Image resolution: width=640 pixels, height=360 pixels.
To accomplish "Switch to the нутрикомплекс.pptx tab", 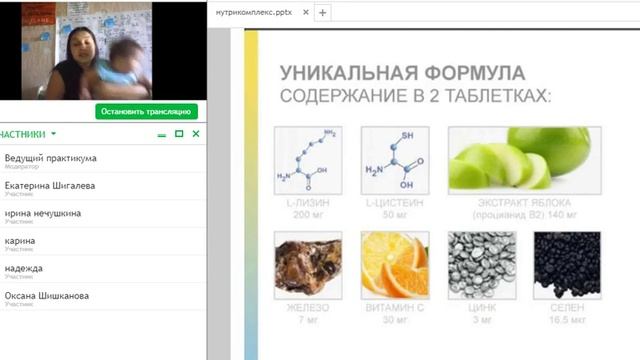I will 254,12.
